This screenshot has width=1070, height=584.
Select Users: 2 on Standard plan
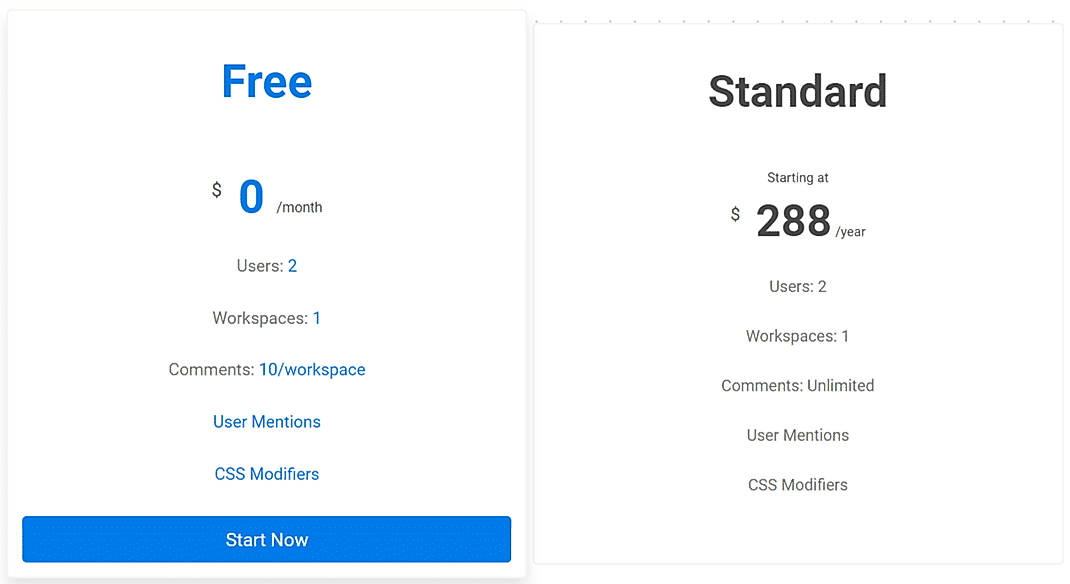coord(797,286)
